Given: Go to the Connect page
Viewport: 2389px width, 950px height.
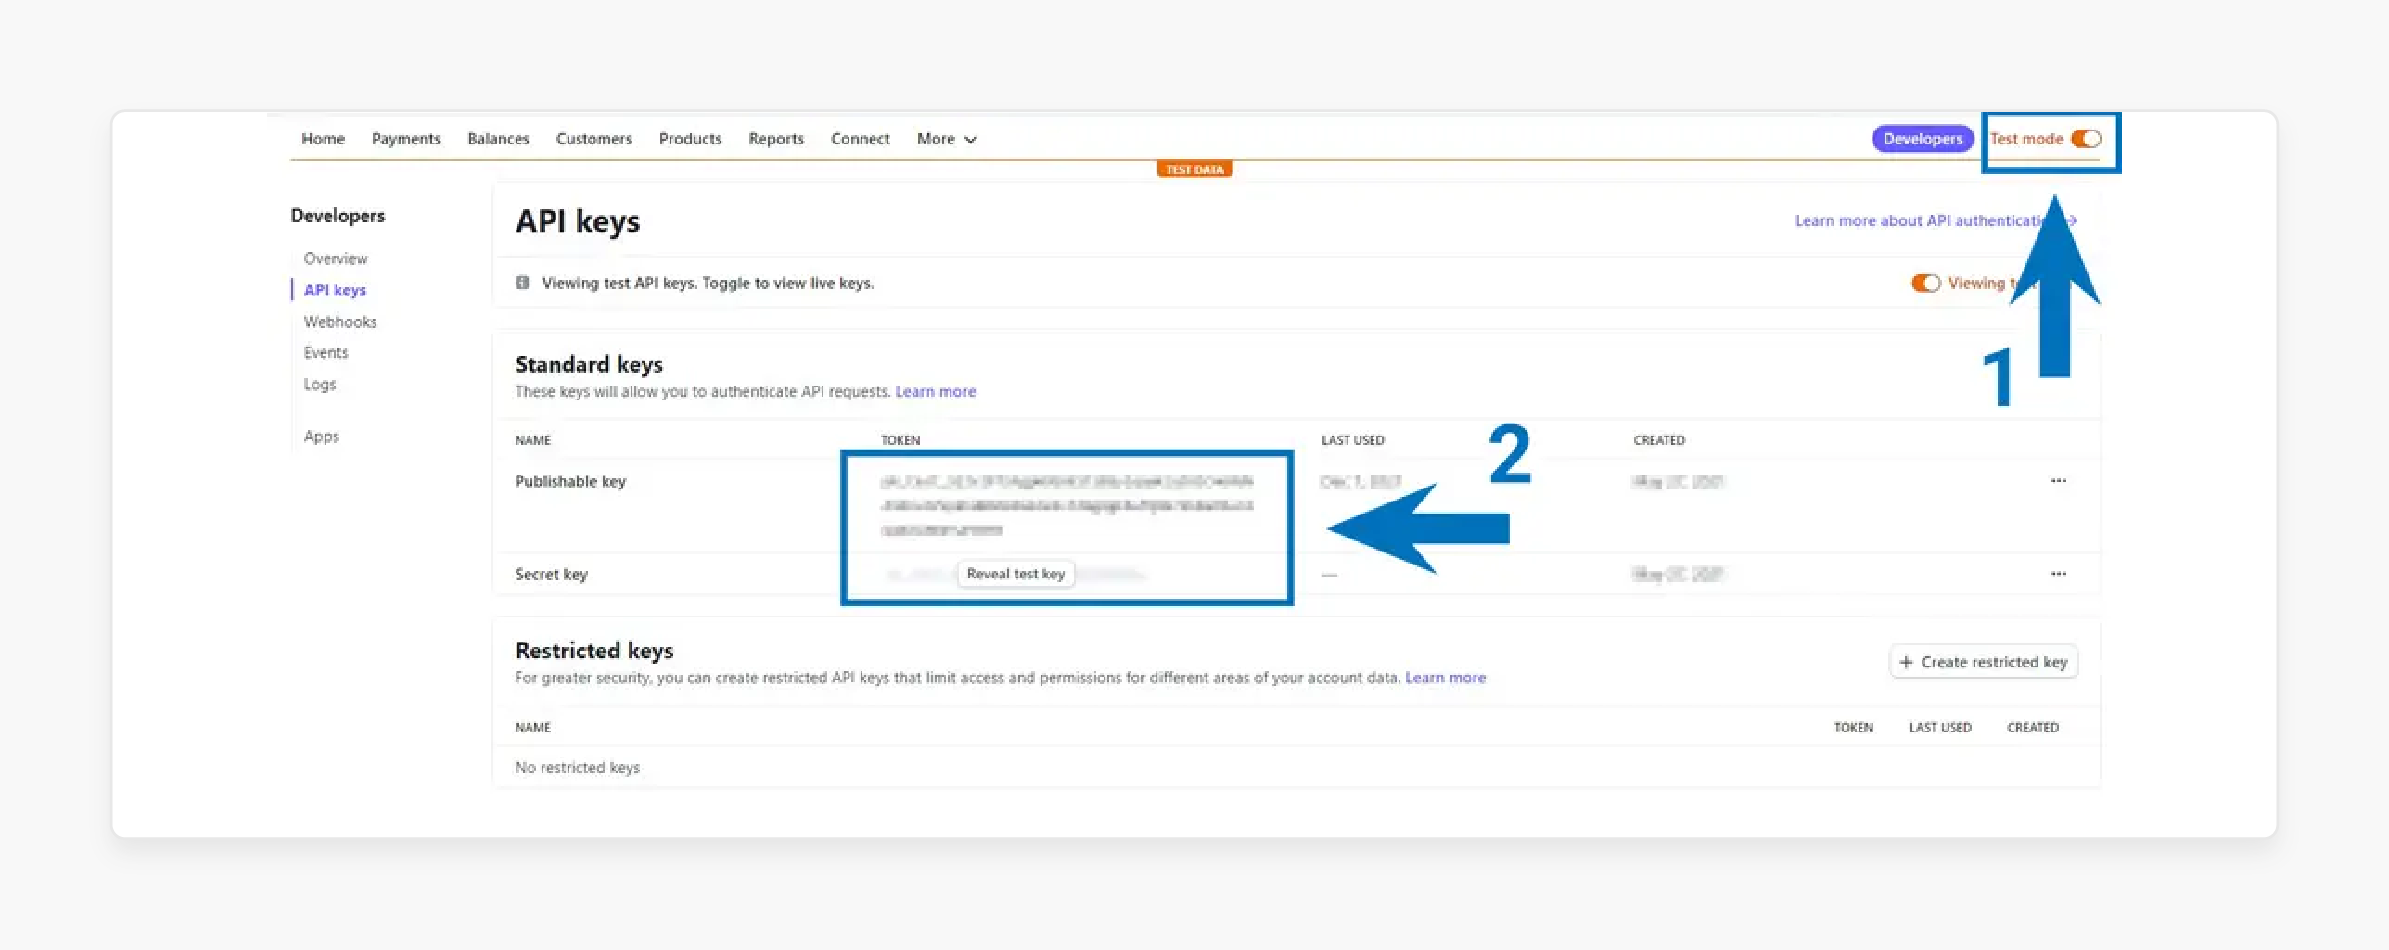Looking at the screenshot, I should point(860,139).
